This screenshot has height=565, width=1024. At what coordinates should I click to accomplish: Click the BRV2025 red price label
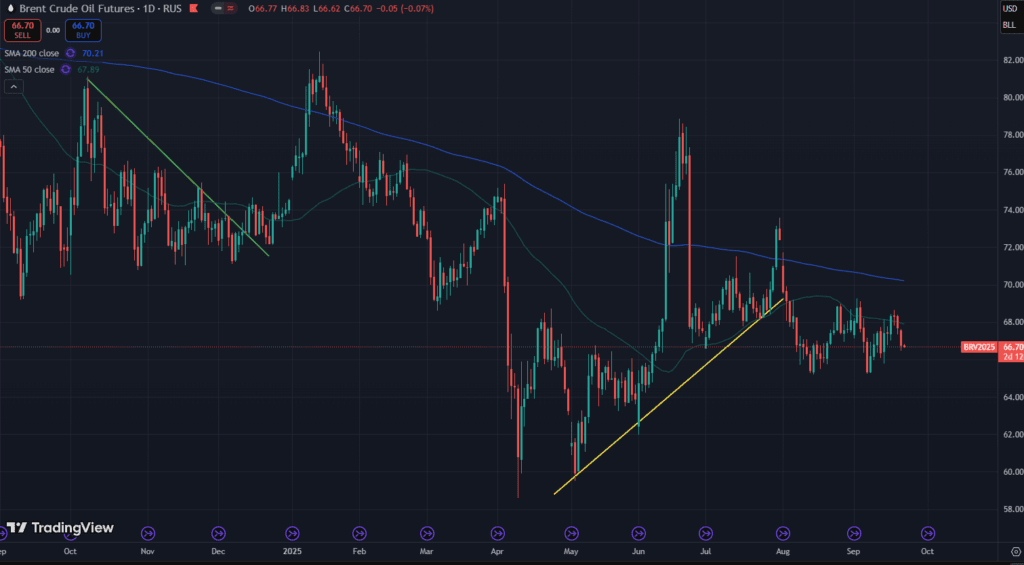click(978, 347)
